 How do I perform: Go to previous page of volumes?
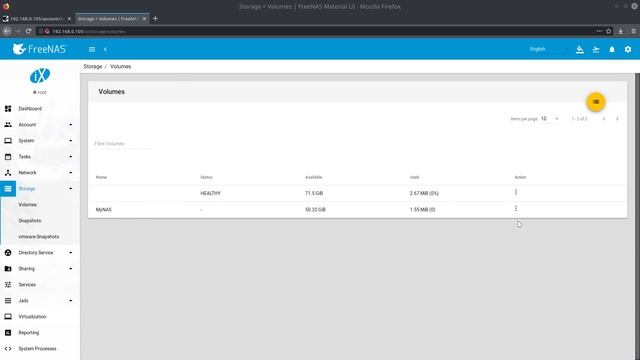604,119
